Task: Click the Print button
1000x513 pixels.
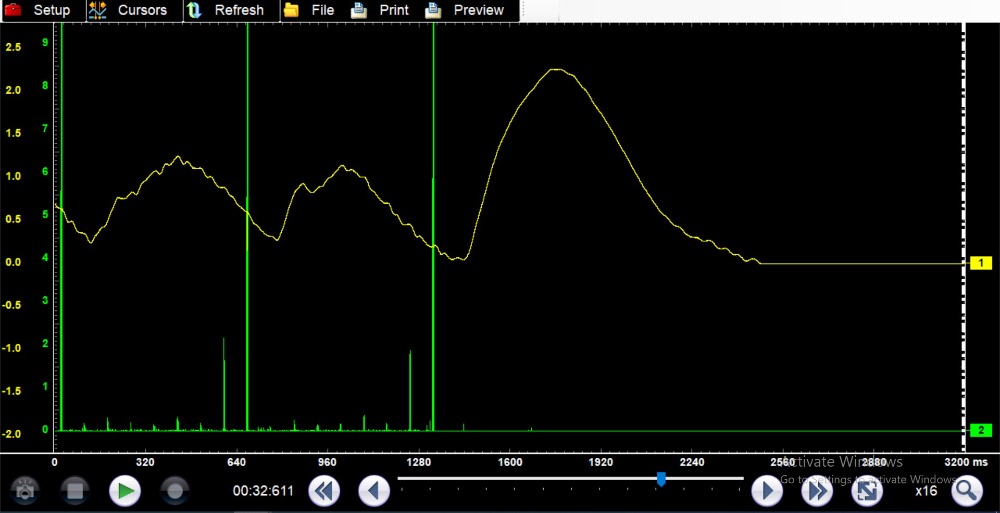Action: pos(380,10)
